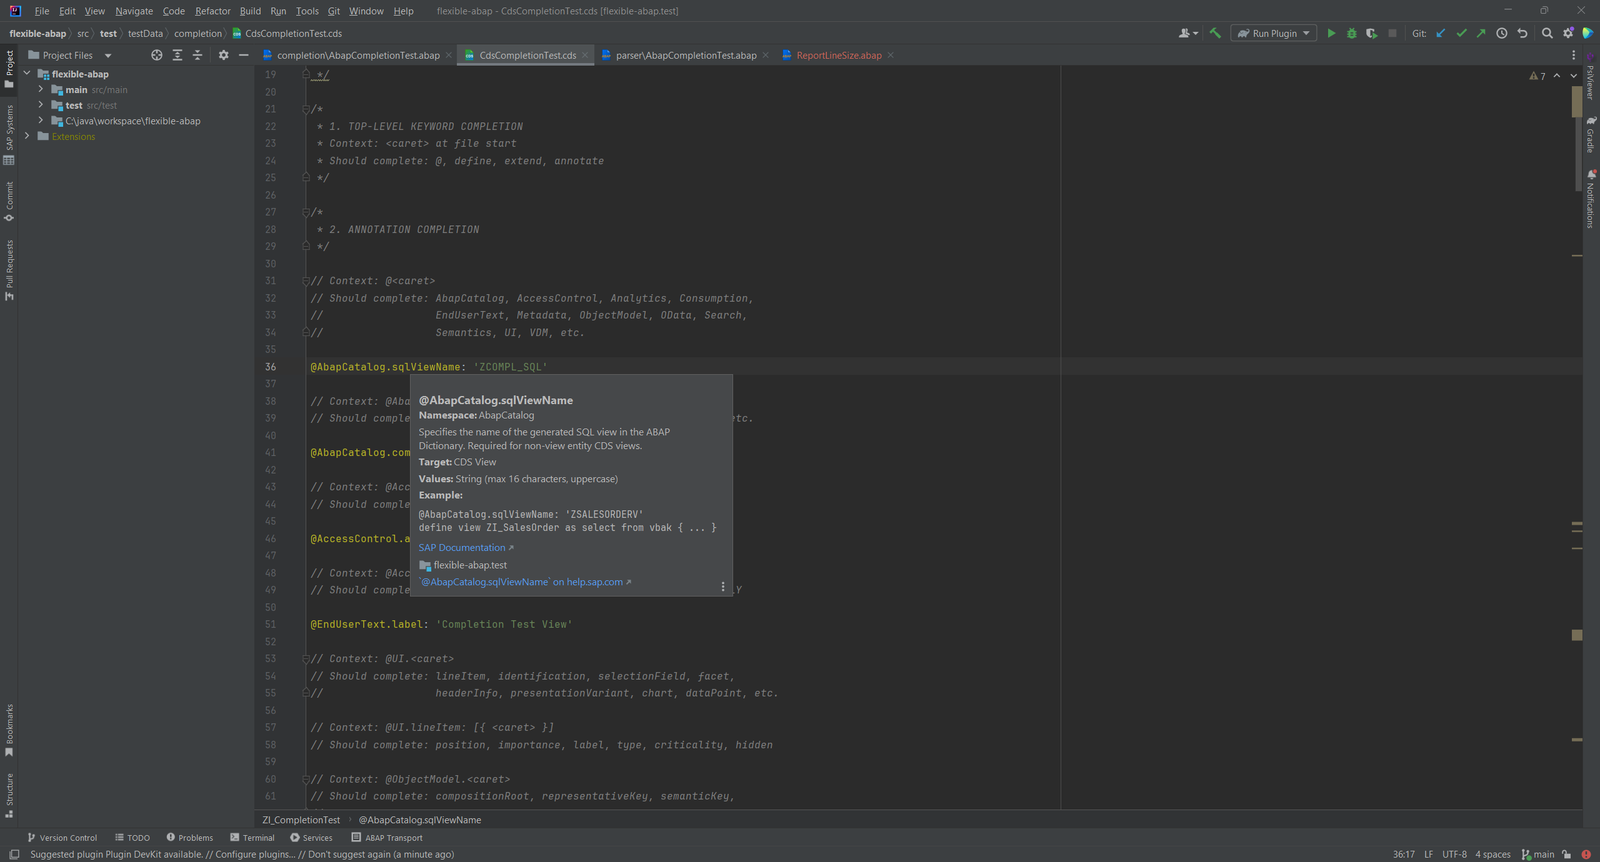Image resolution: width=1600 pixels, height=862 pixels.
Task: Run the plugin with the green play icon
Action: click(x=1331, y=33)
